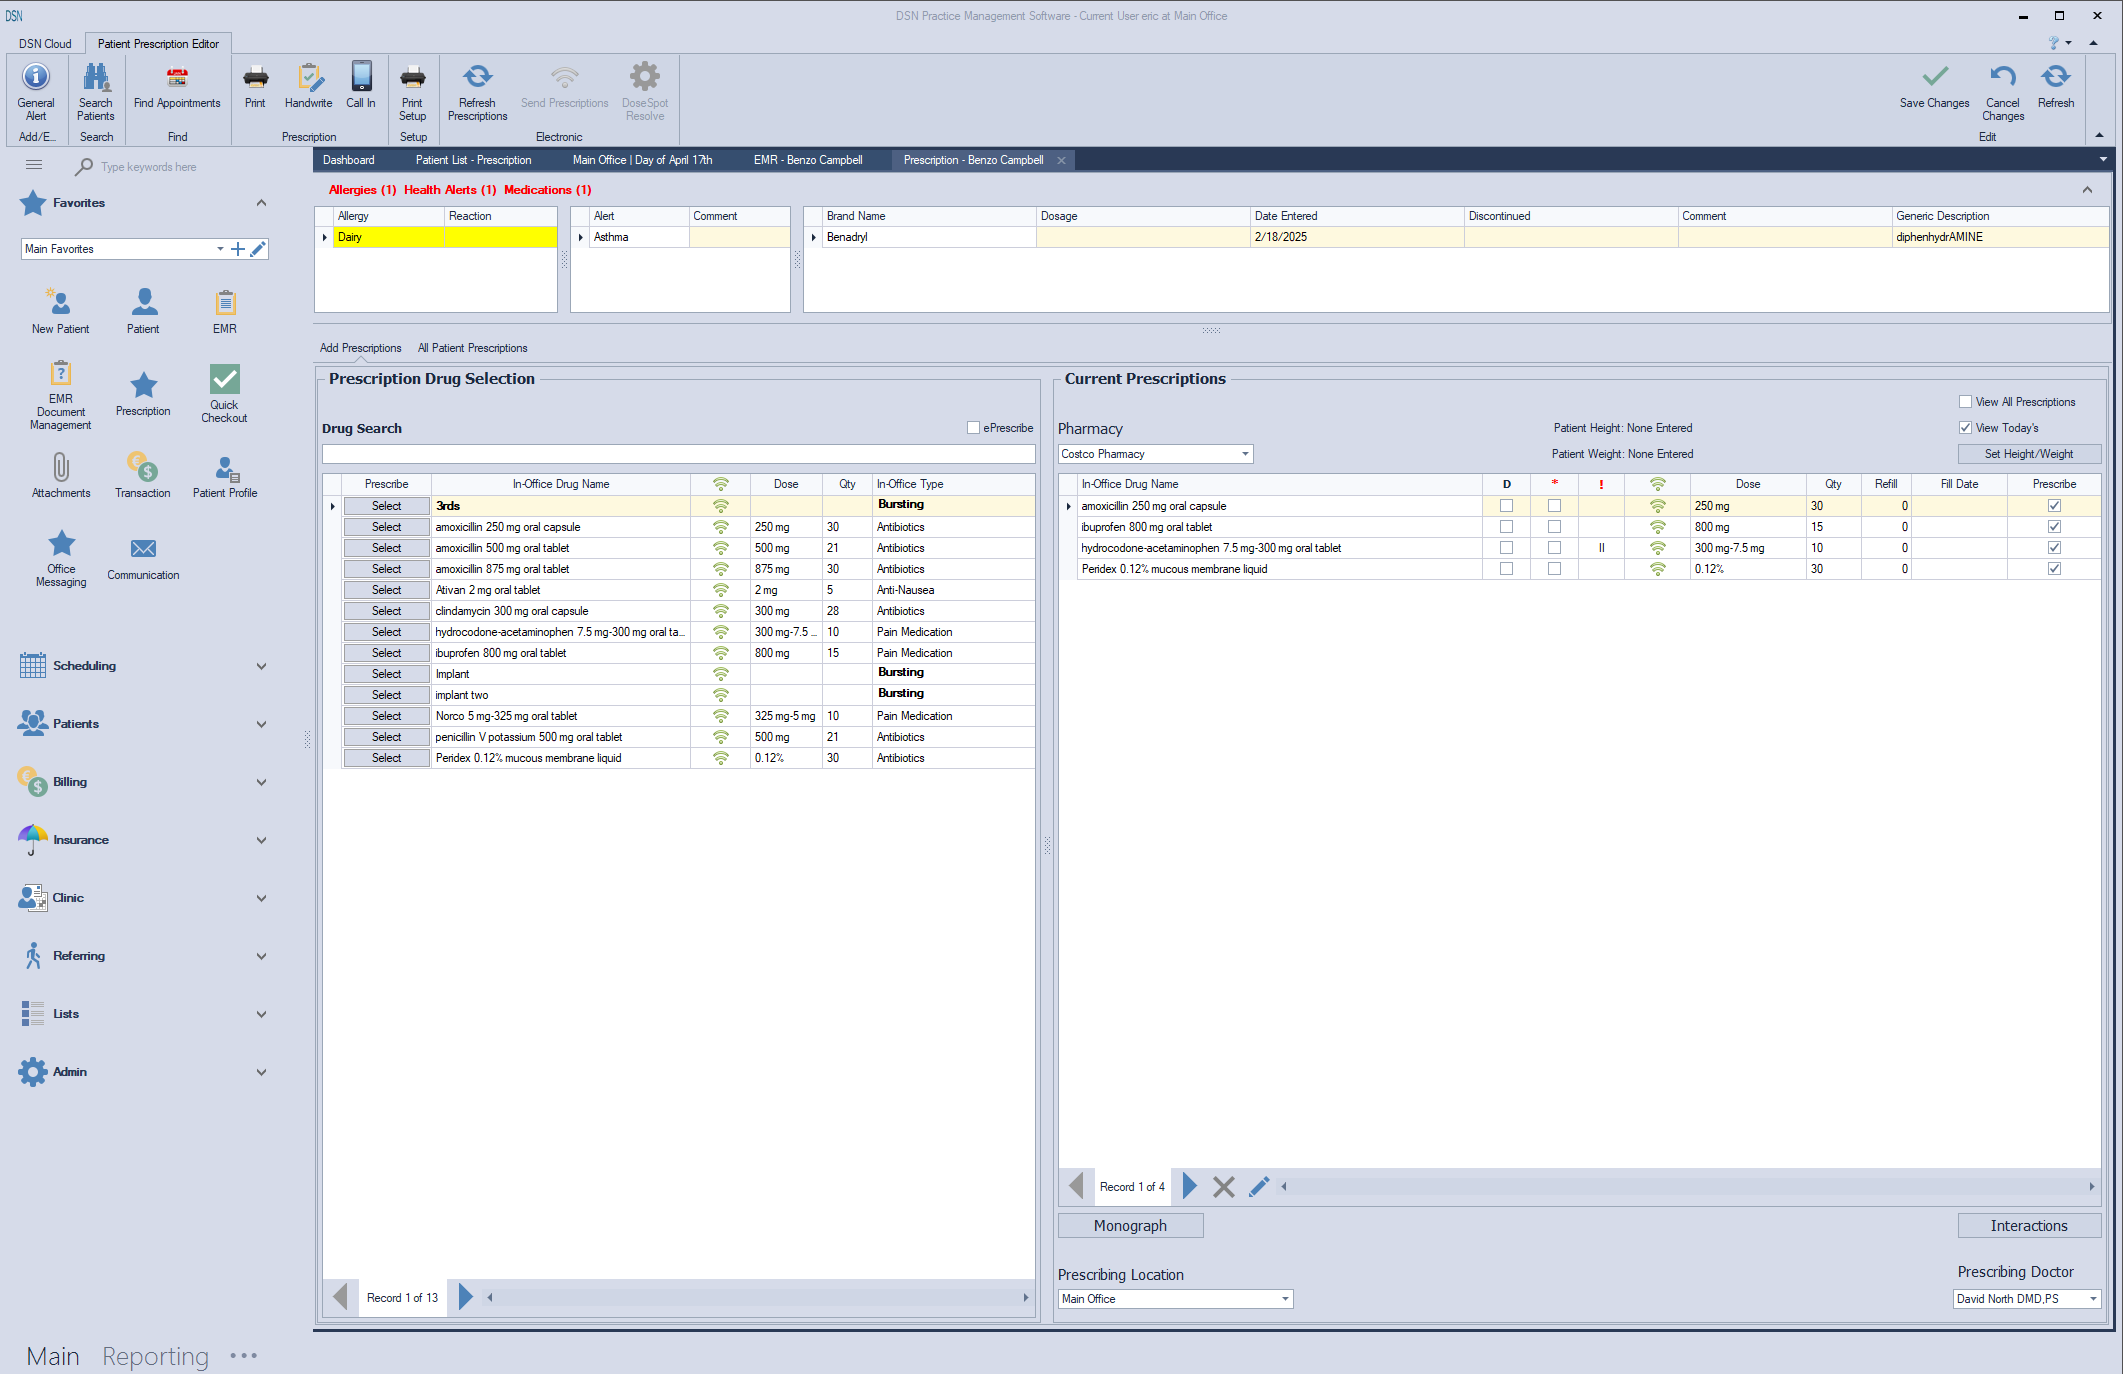Open the Costco Pharmacy dropdown
The image size is (2123, 1374).
1245,454
